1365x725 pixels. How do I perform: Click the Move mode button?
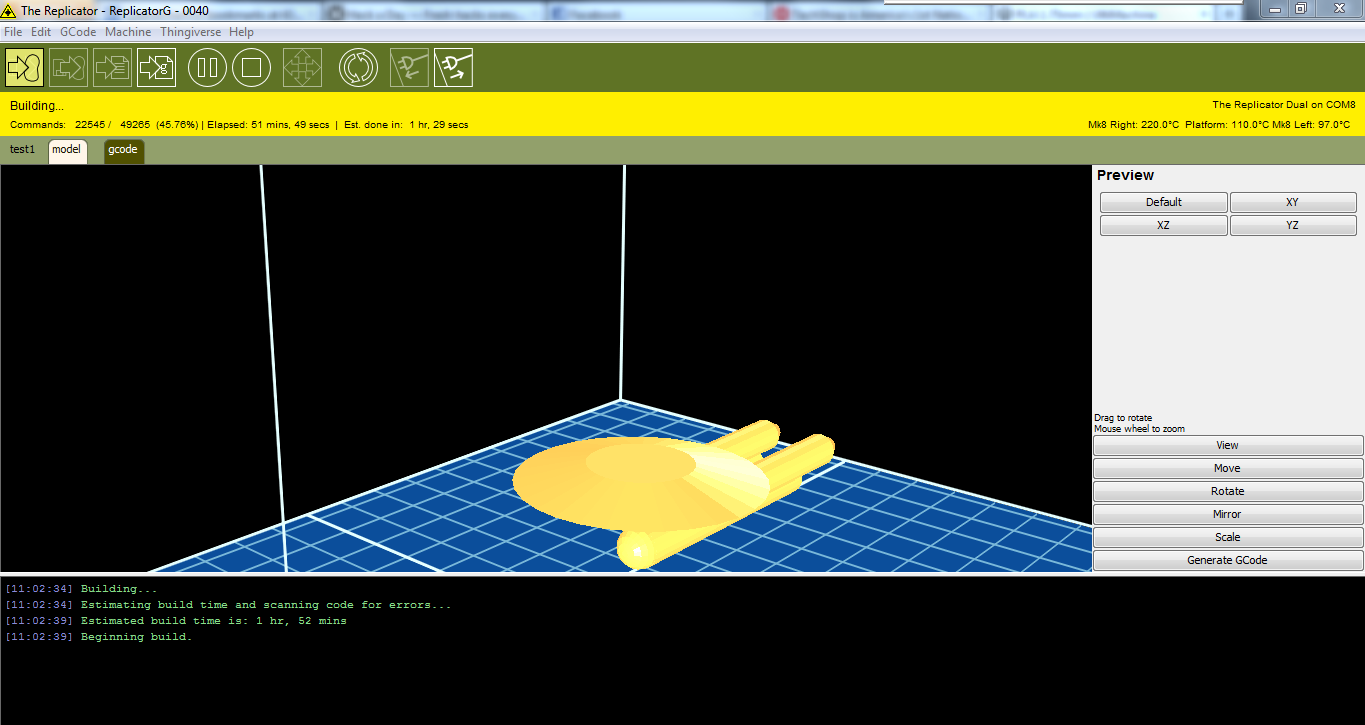tap(1228, 468)
